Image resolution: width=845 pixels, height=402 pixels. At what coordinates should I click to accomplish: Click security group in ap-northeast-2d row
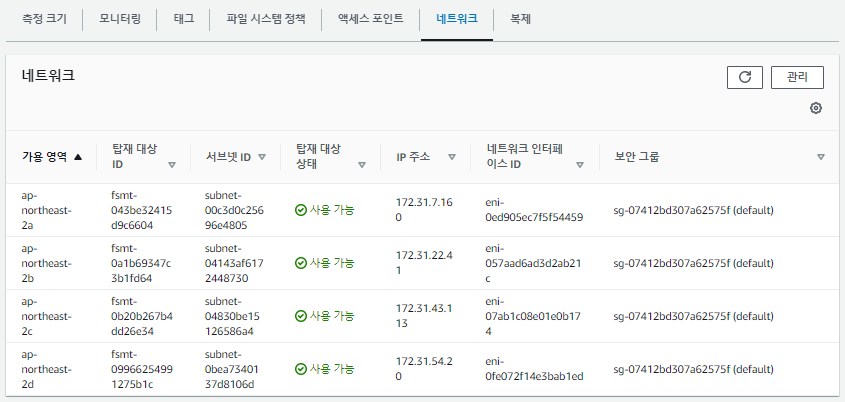point(694,369)
